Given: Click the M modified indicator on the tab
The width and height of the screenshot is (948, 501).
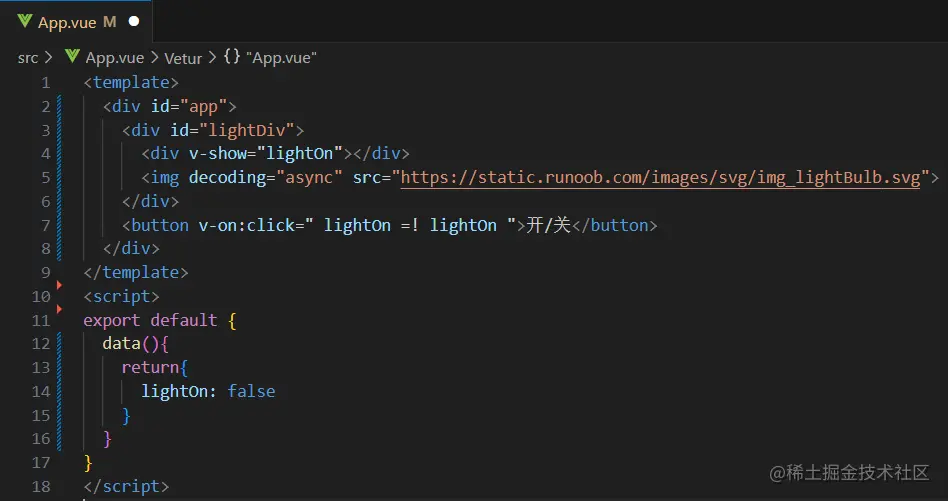Looking at the screenshot, I should pyautogui.click(x=110, y=21).
